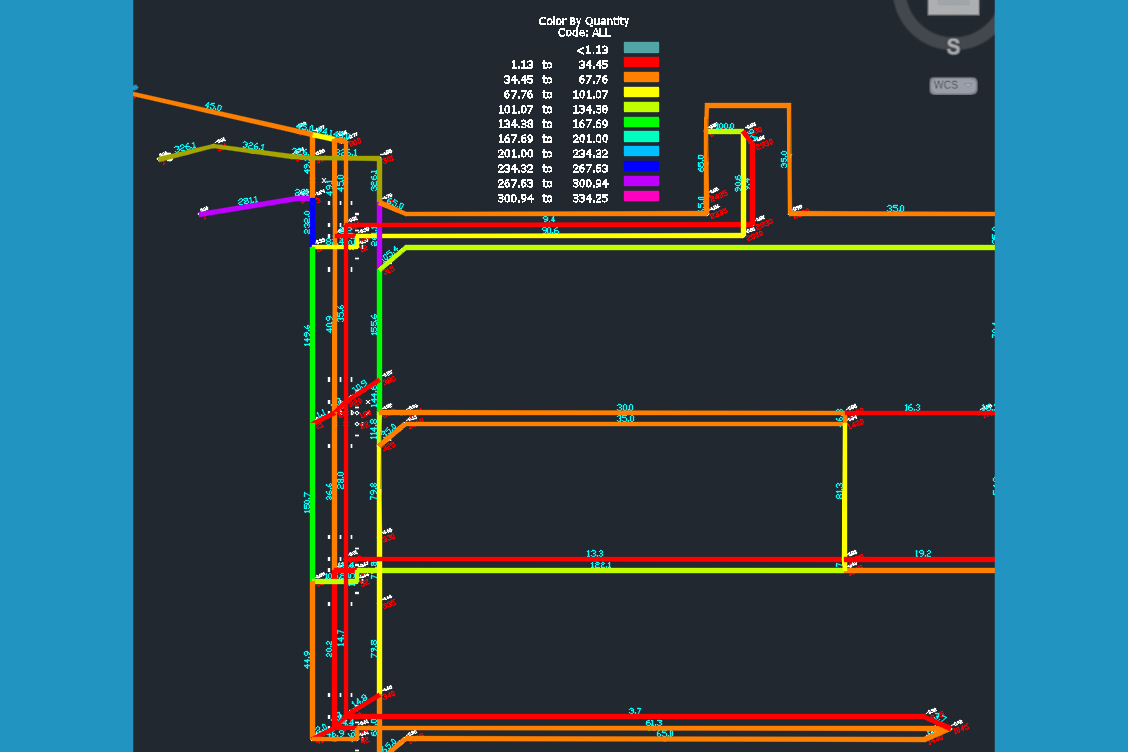Click the South compass label on ViewCube

click(x=953, y=47)
